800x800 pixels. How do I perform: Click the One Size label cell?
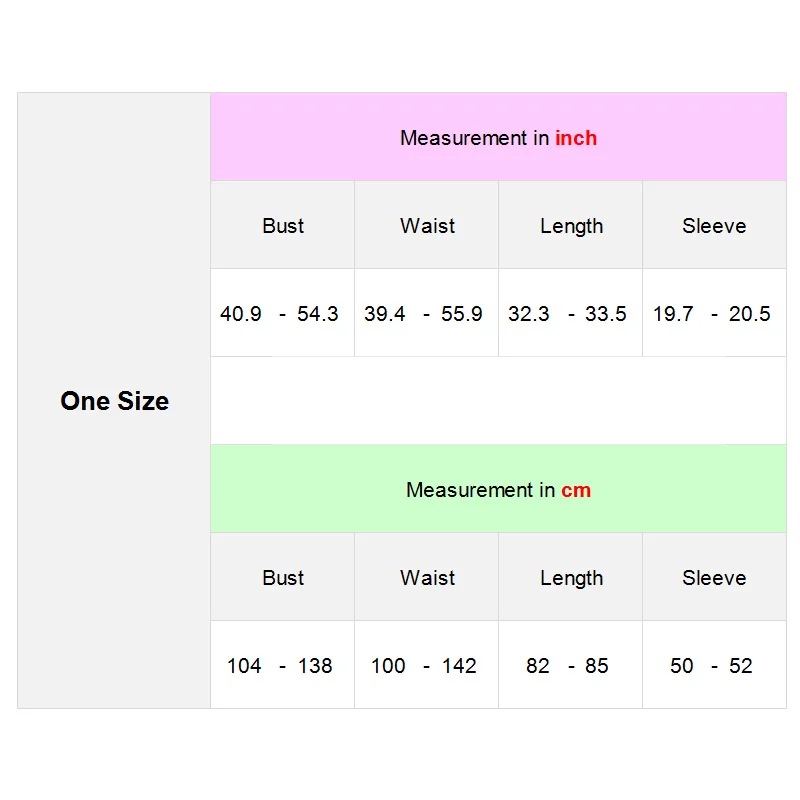point(114,401)
